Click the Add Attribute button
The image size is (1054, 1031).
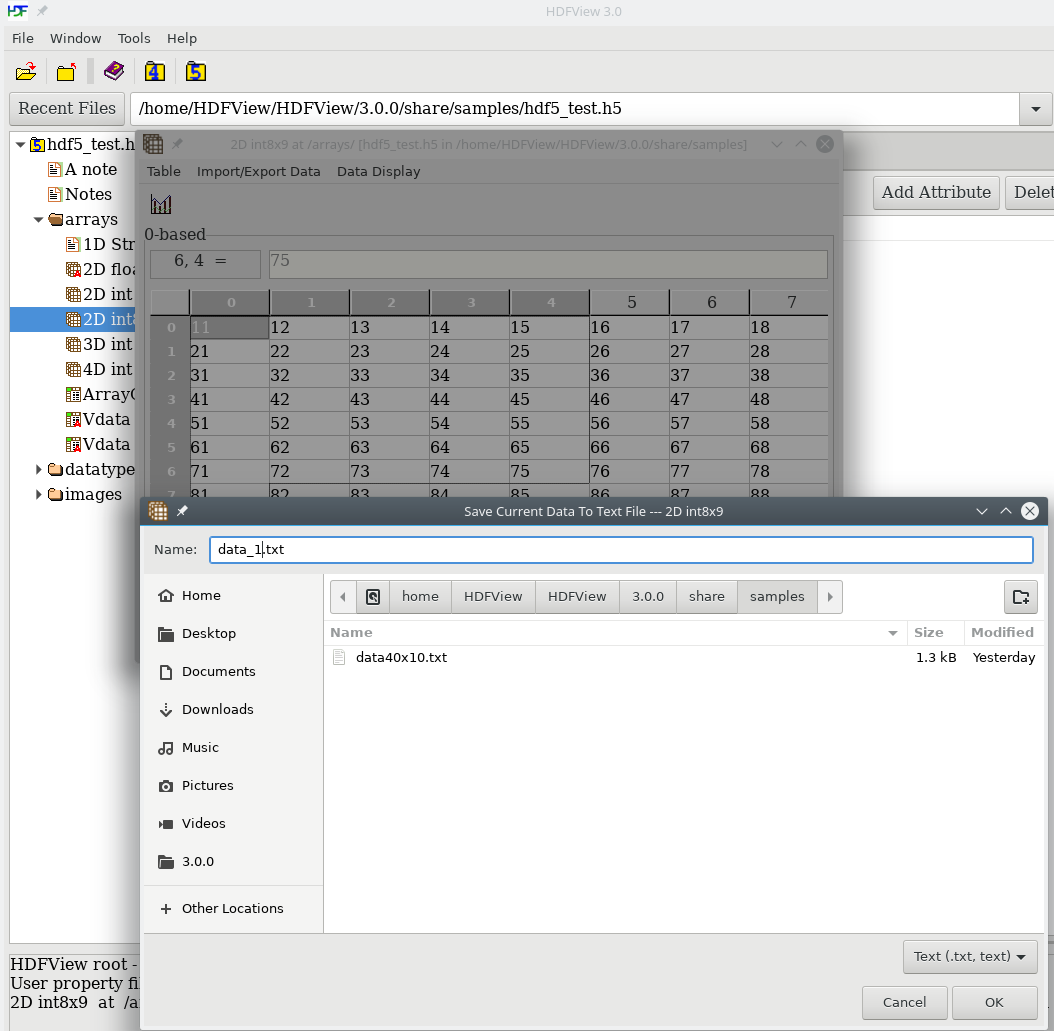(x=936, y=193)
